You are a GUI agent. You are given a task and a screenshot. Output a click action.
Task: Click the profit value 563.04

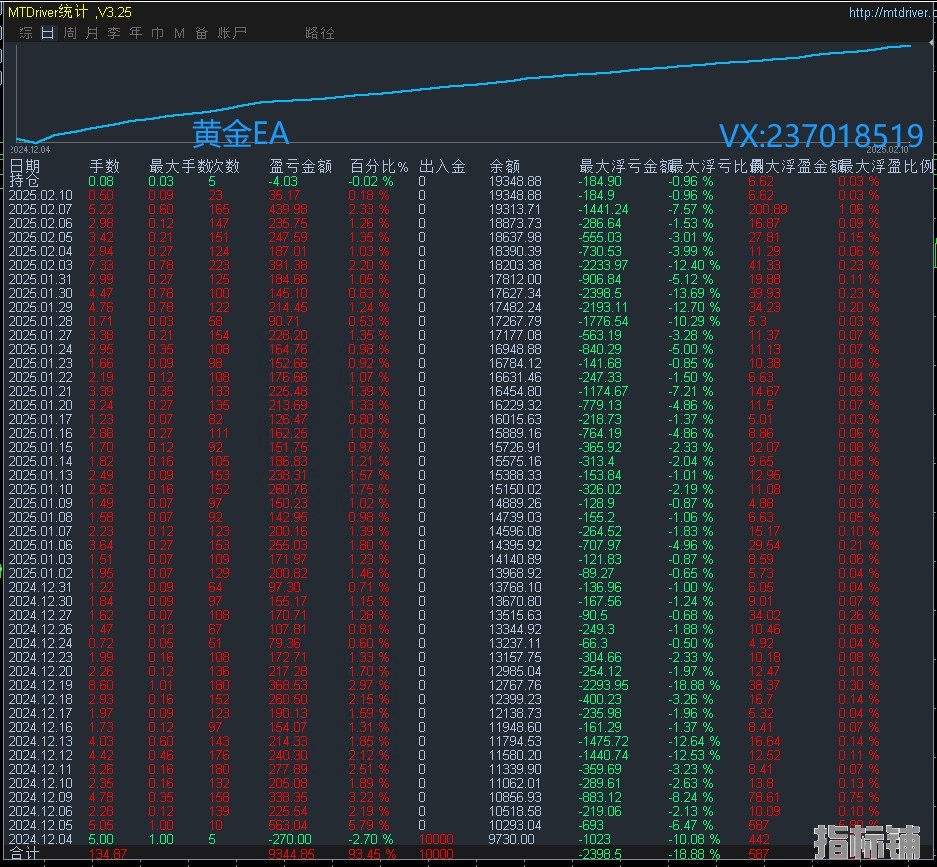point(288,825)
